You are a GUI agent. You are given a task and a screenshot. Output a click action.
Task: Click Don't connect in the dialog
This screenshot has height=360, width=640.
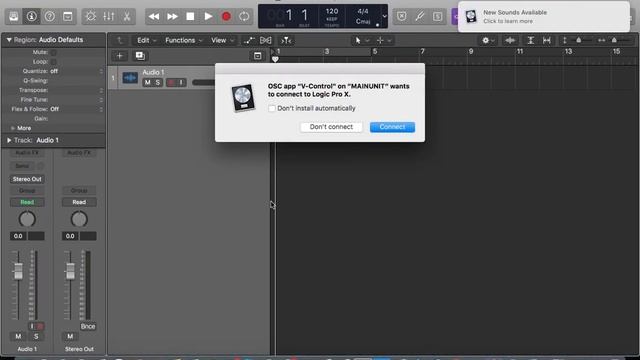pyautogui.click(x=331, y=127)
